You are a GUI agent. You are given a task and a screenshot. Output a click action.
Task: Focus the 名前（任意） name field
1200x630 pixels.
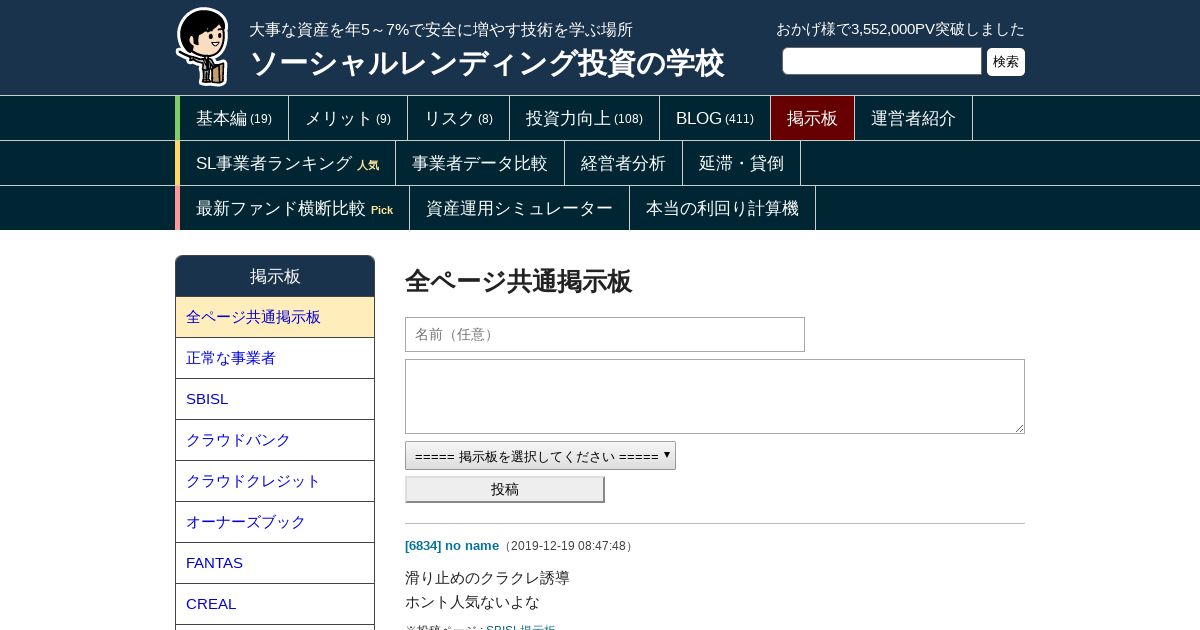[x=605, y=334]
